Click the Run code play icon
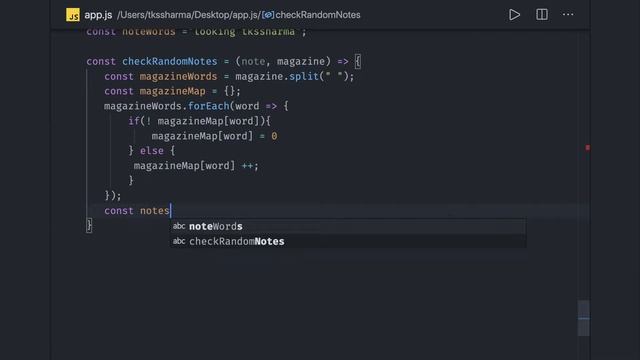Viewport: 640px width, 360px height. click(x=514, y=15)
